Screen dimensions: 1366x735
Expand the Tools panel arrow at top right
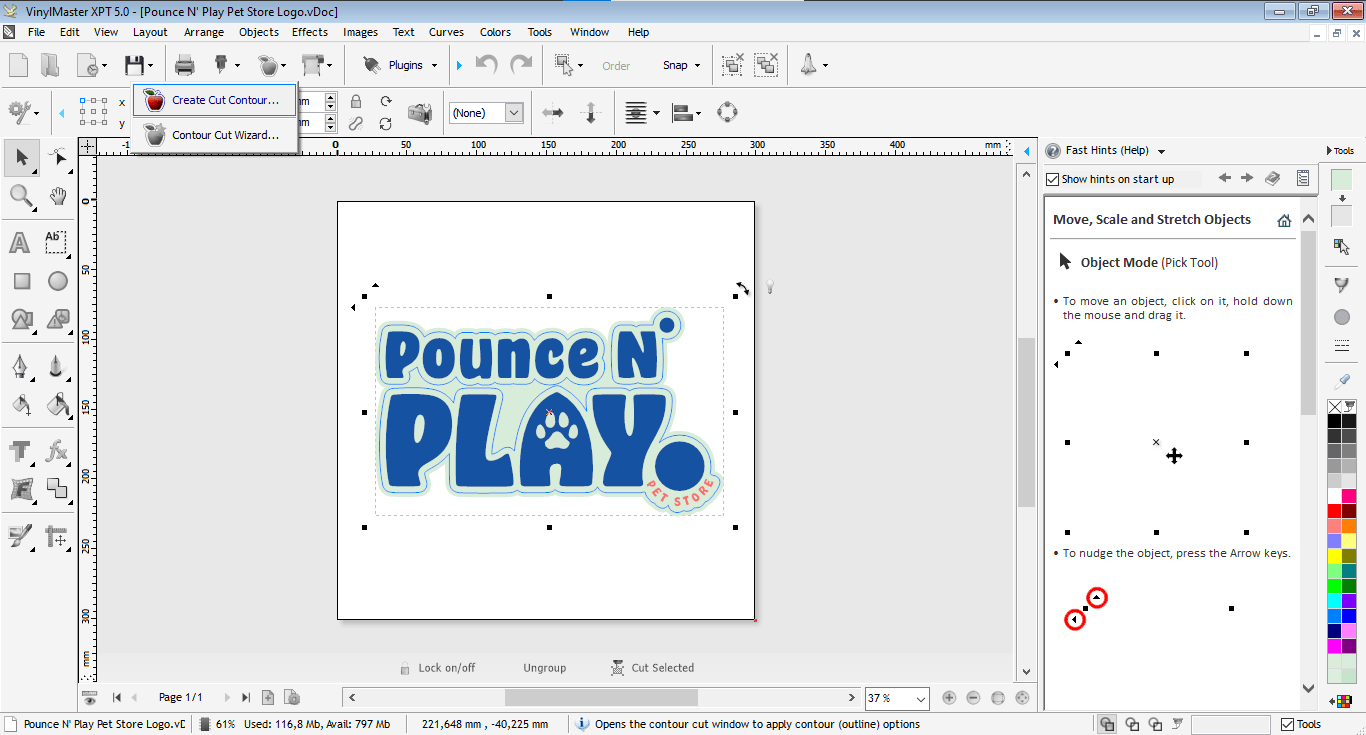1329,151
